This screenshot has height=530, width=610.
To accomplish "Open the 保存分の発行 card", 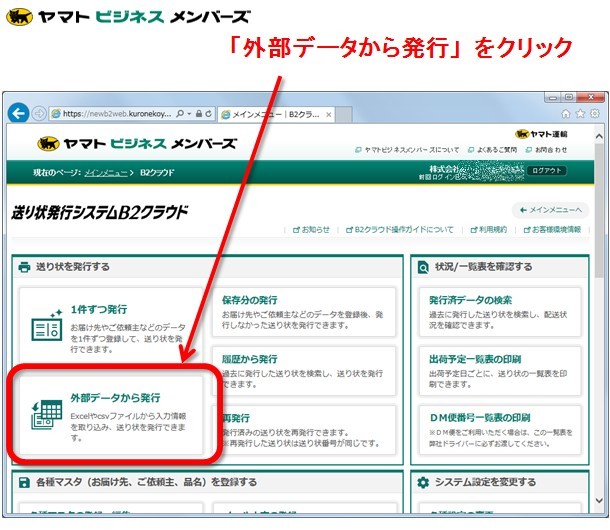I will pos(304,312).
